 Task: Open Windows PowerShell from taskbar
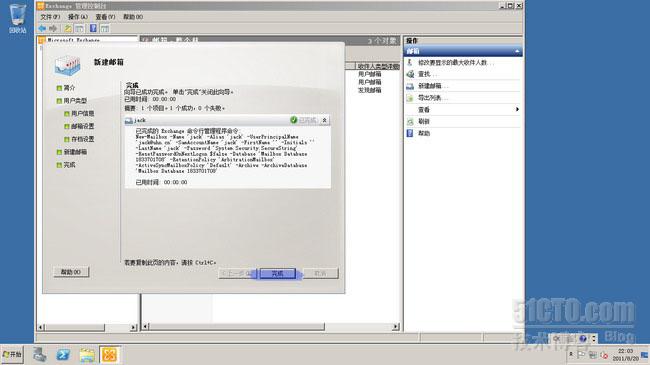(x=63, y=355)
